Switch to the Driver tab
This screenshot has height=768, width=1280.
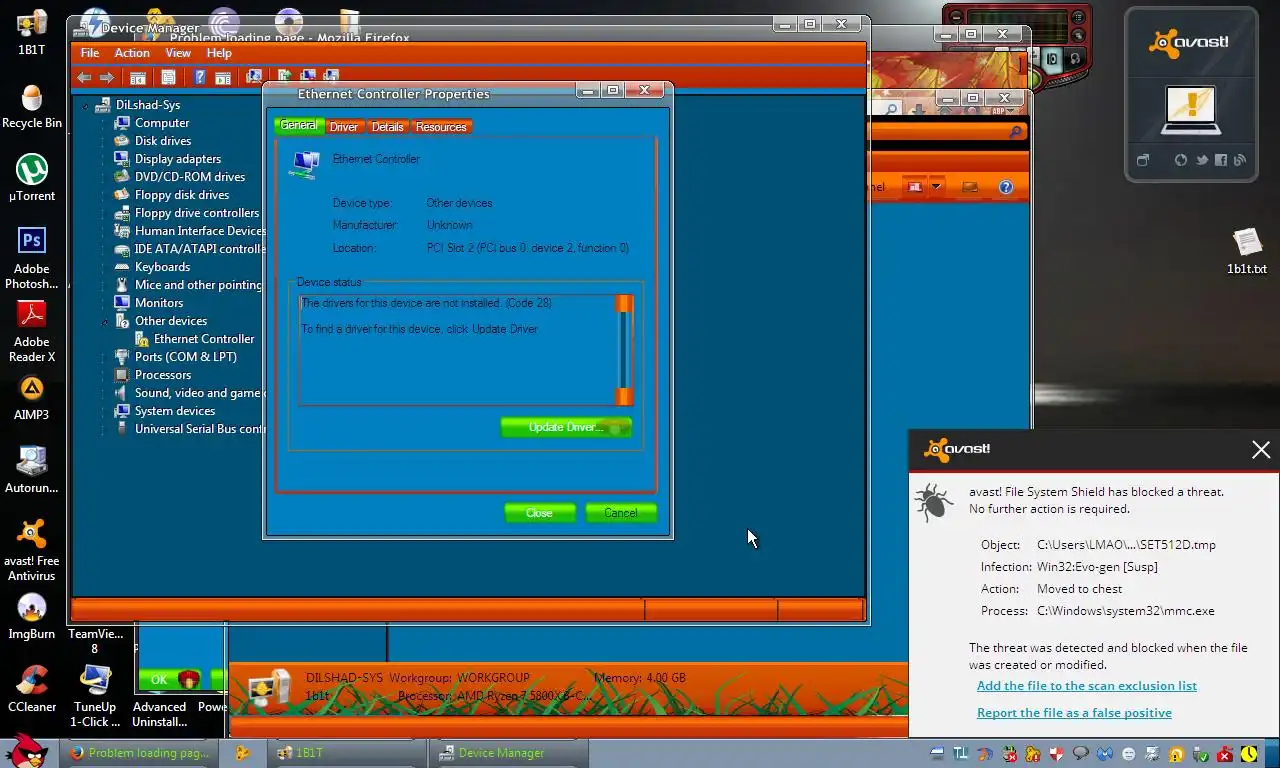click(x=344, y=127)
